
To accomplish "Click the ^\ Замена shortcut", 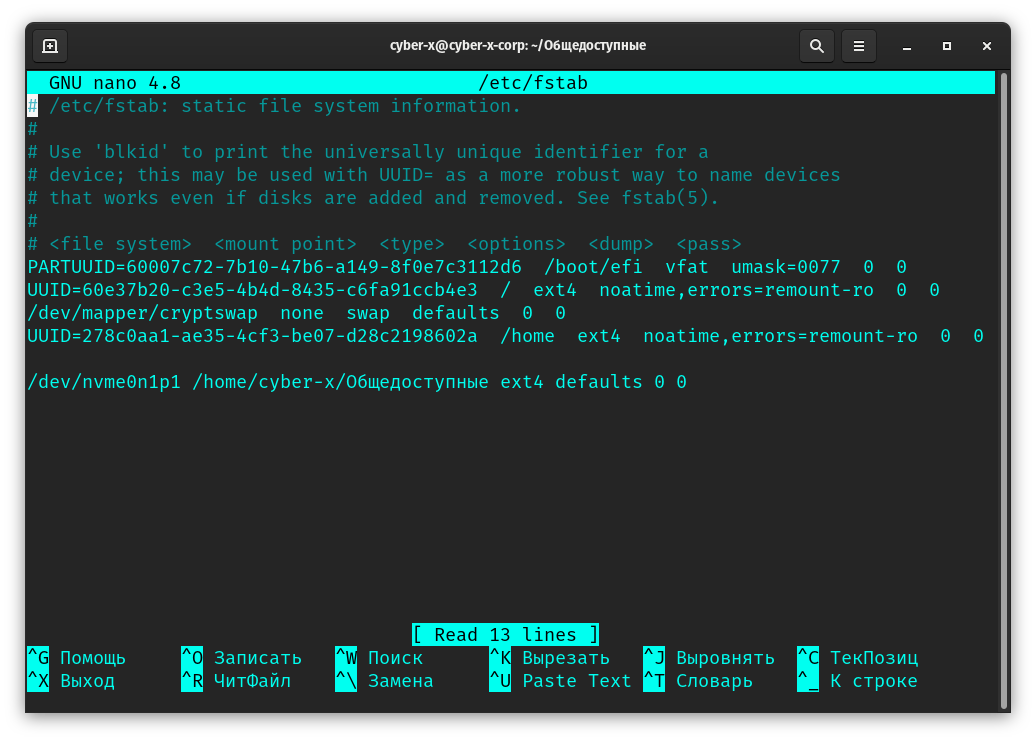I will point(384,681).
